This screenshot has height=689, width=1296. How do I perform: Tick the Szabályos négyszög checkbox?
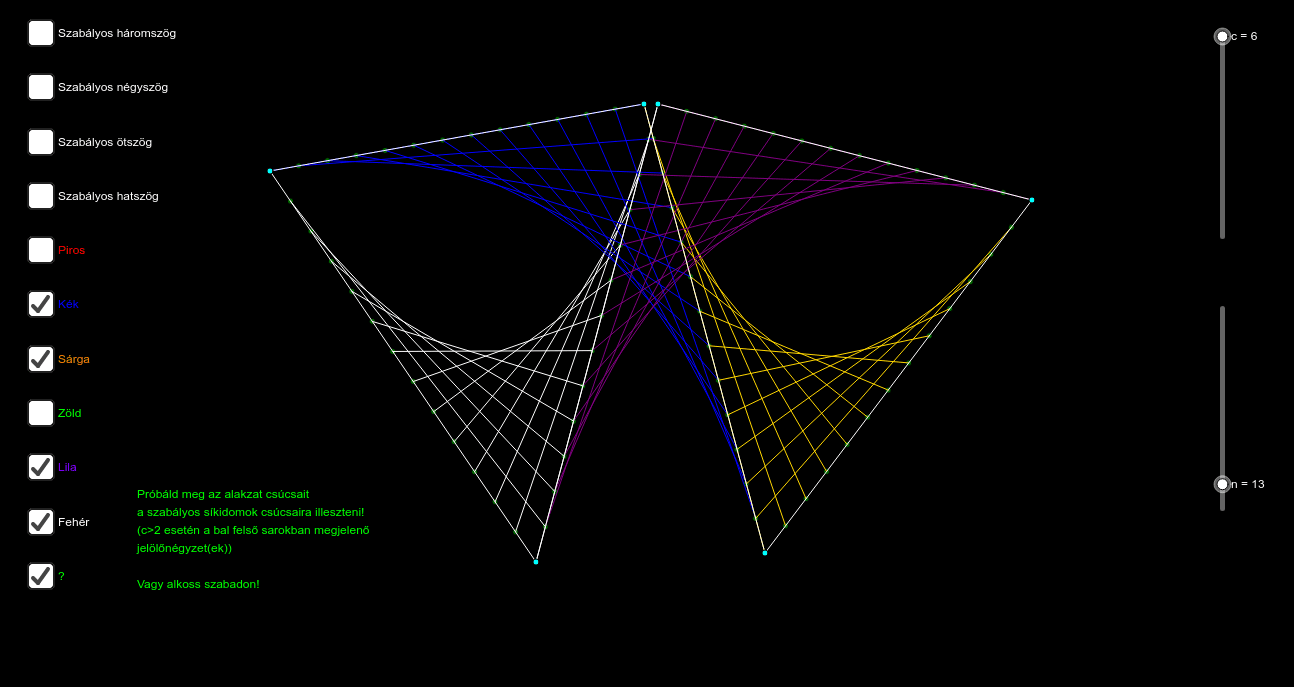(x=41, y=87)
